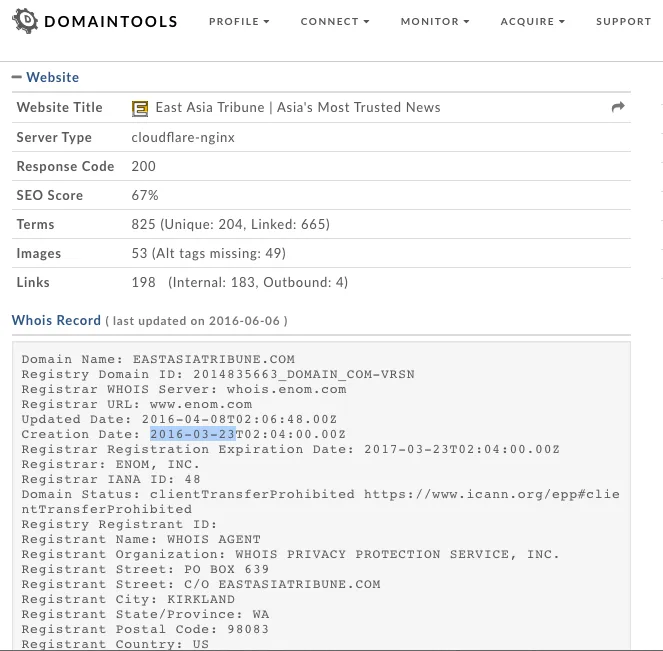Open the Acquire dropdown menu
Viewport: 663px width, 651px height.
point(533,22)
